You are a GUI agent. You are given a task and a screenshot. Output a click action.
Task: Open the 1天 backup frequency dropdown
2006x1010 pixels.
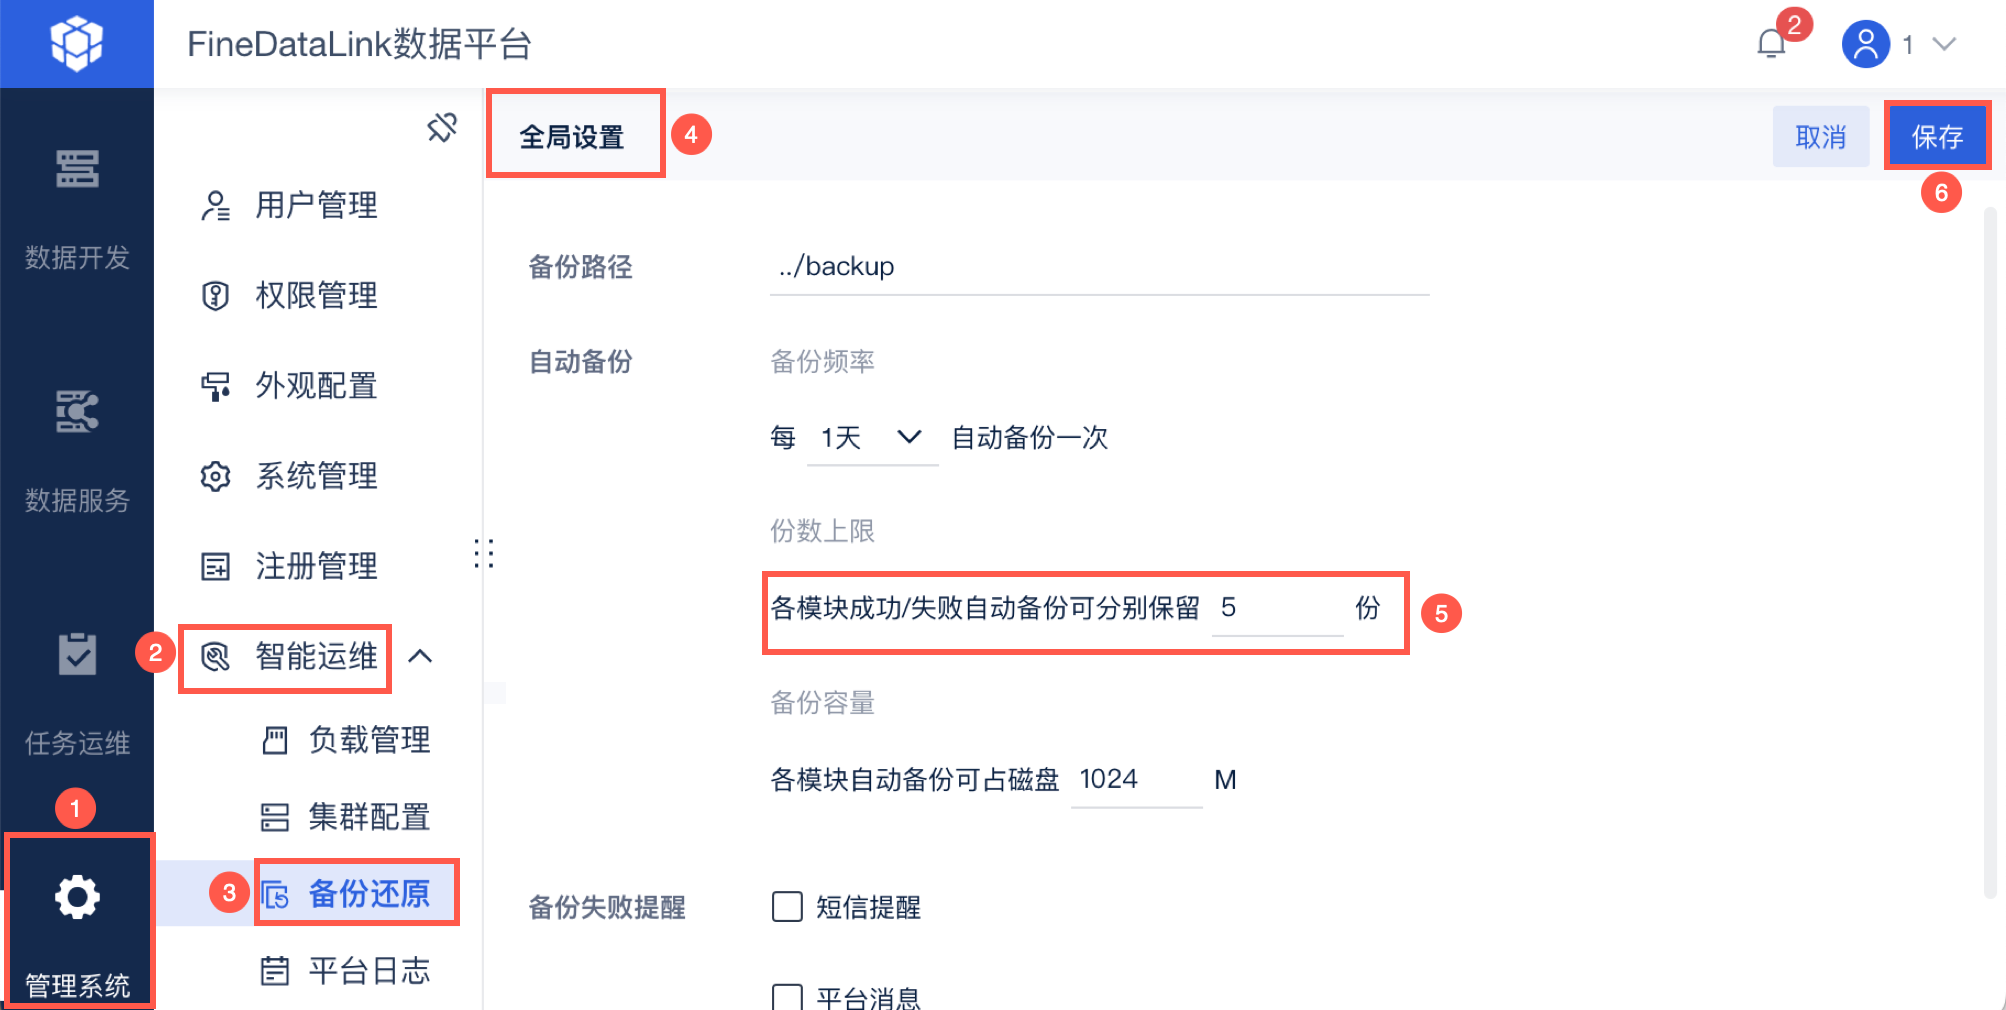tap(870, 438)
